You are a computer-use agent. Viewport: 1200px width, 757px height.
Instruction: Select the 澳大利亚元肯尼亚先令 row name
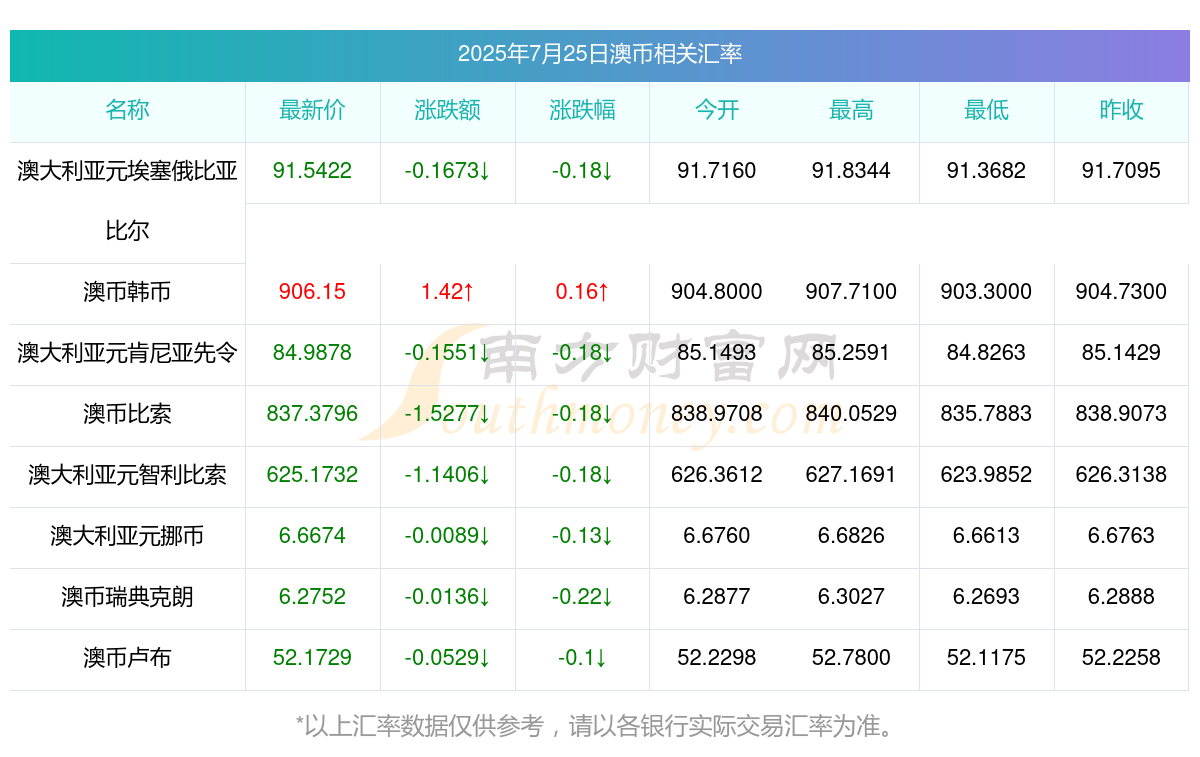127,353
